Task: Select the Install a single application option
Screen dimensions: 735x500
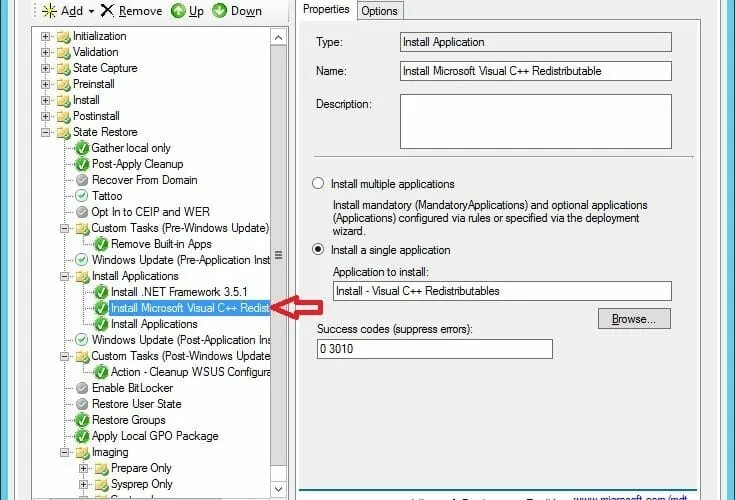Action: click(x=318, y=249)
